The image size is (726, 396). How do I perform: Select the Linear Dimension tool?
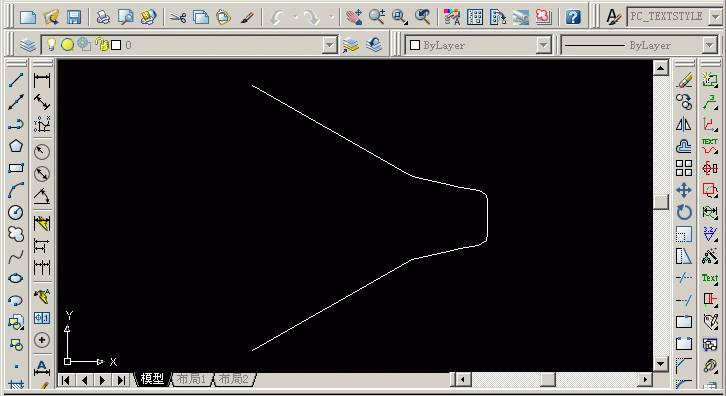point(42,81)
